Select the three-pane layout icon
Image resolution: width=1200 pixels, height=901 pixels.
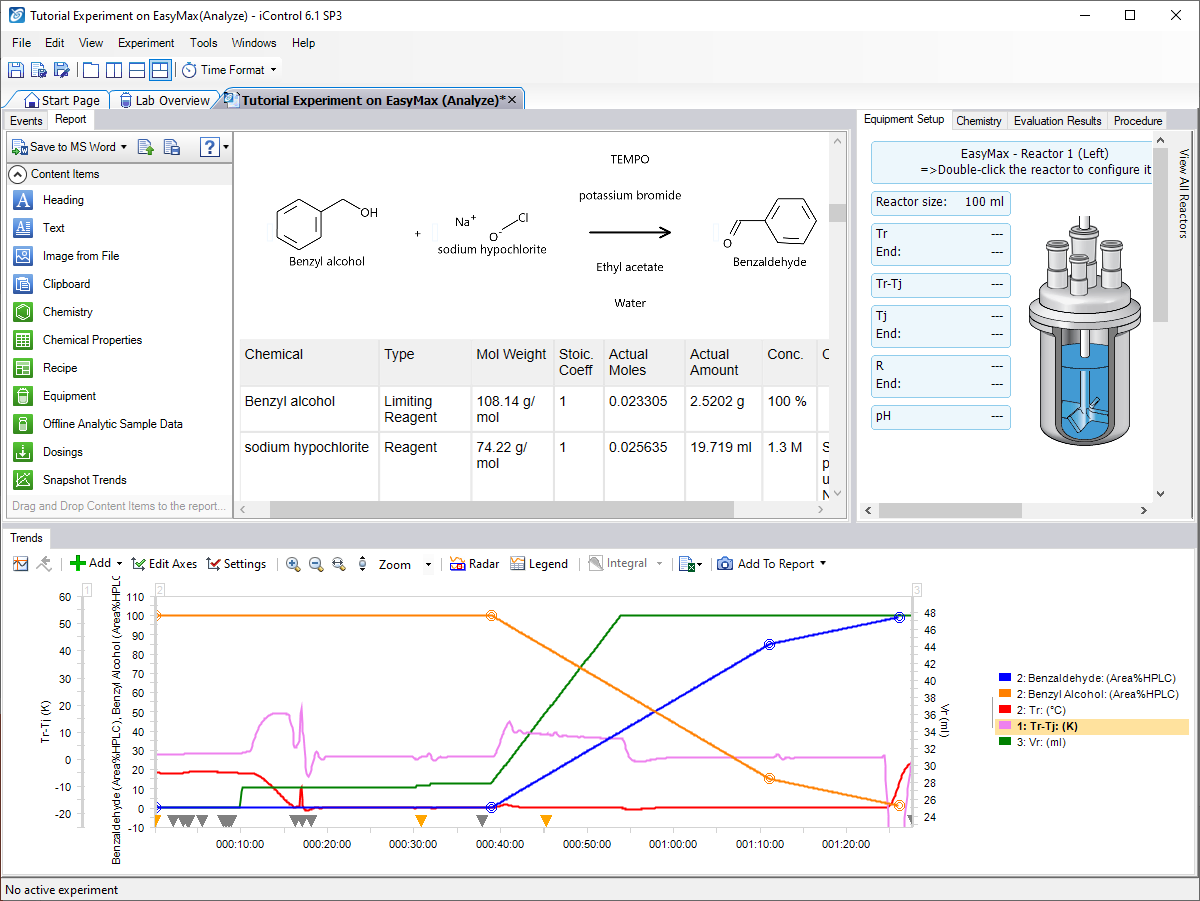point(160,70)
